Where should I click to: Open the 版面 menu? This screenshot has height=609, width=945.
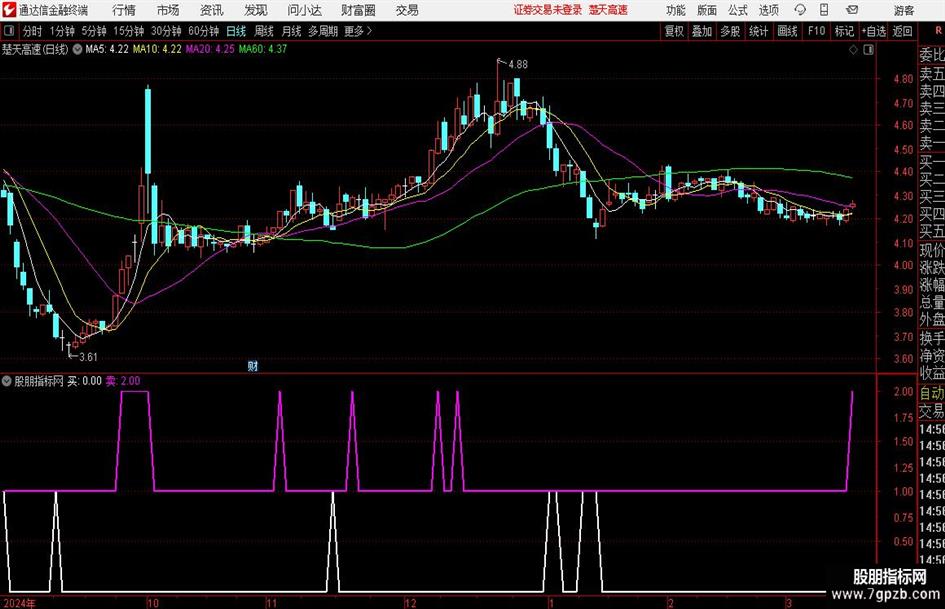point(707,10)
